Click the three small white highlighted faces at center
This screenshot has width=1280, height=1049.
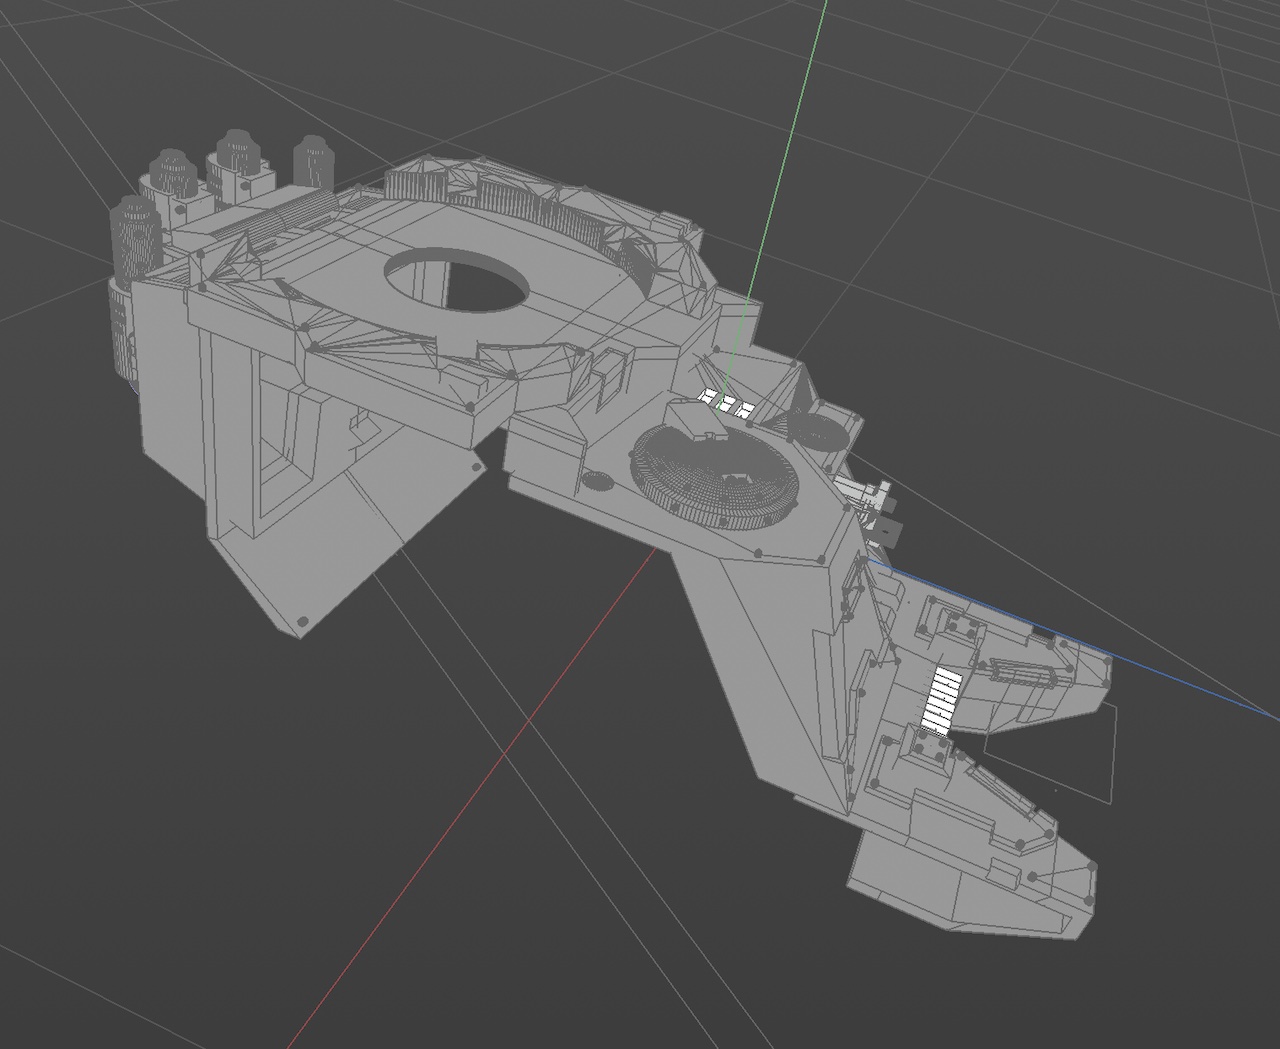(x=725, y=402)
